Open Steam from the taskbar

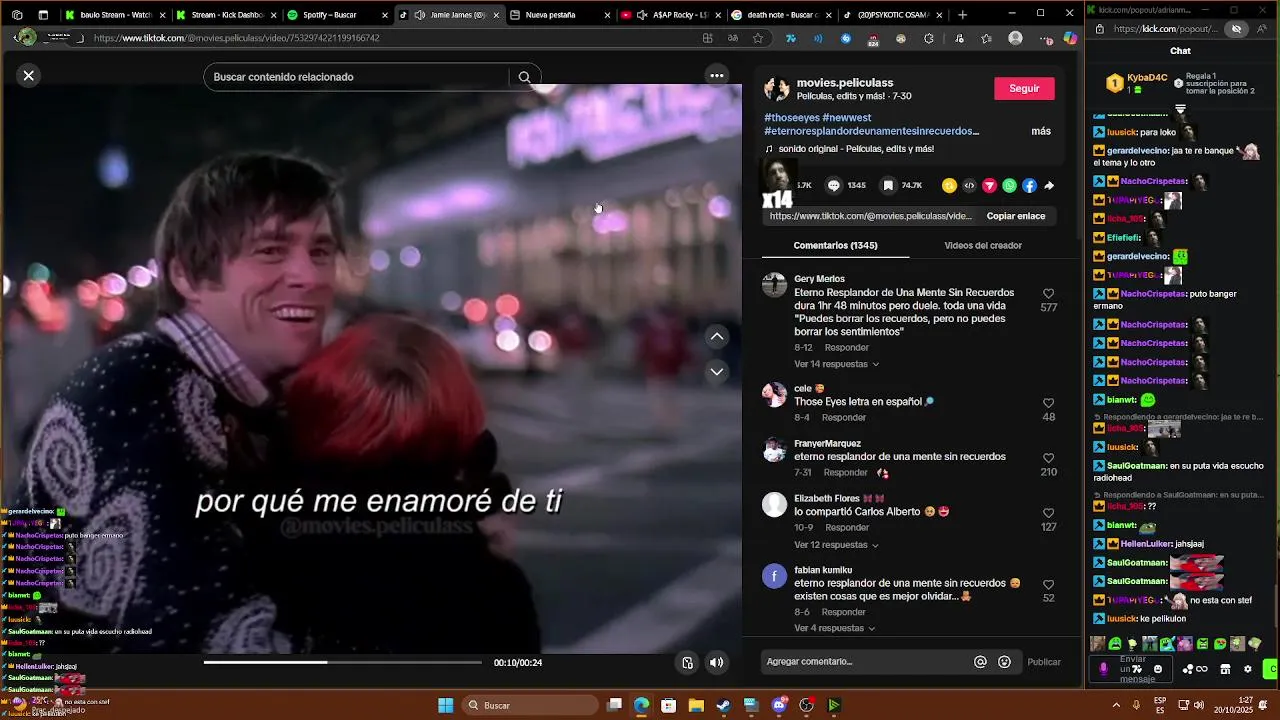pos(722,705)
